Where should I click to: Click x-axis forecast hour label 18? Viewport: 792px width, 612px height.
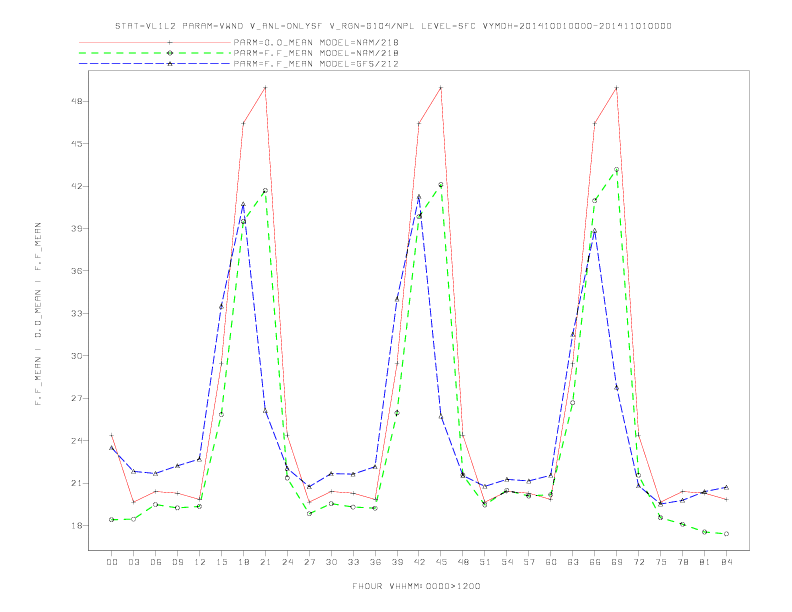point(243,562)
